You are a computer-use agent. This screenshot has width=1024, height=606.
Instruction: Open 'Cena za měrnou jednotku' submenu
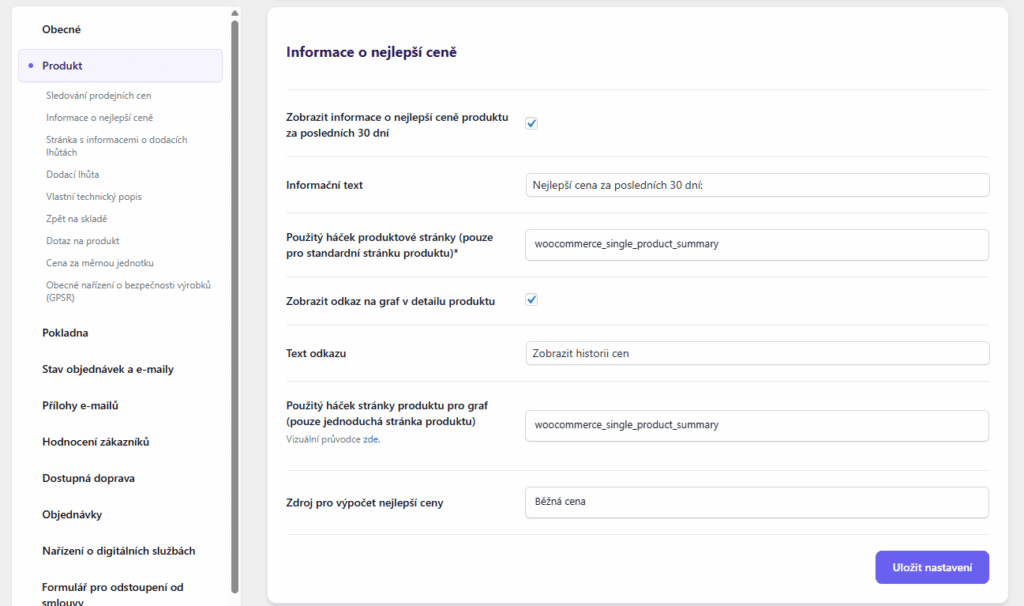point(99,262)
